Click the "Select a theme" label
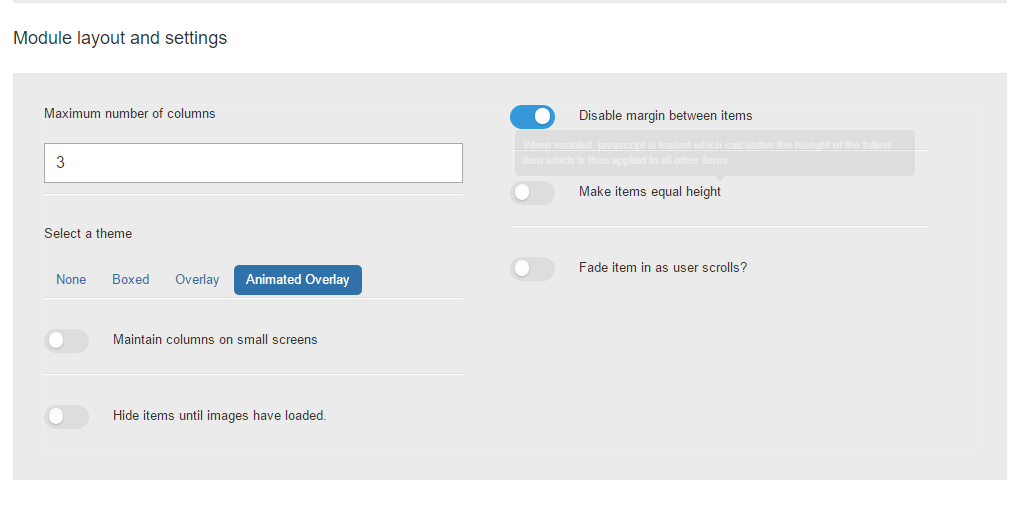This screenshot has height=509, width=1020. point(88,234)
